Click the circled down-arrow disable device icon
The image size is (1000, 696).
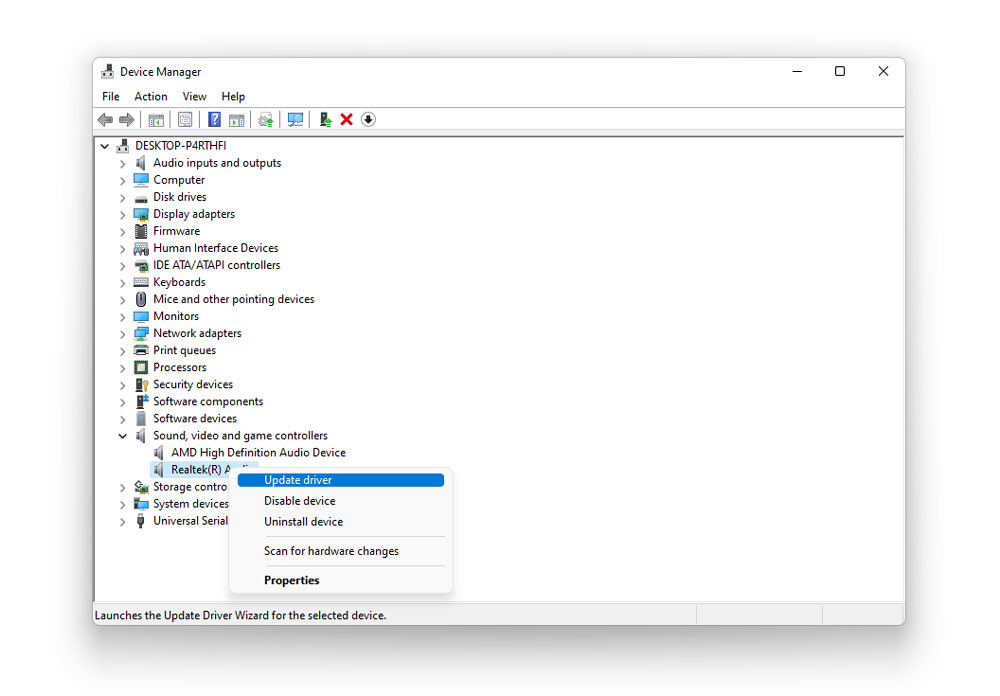[369, 119]
